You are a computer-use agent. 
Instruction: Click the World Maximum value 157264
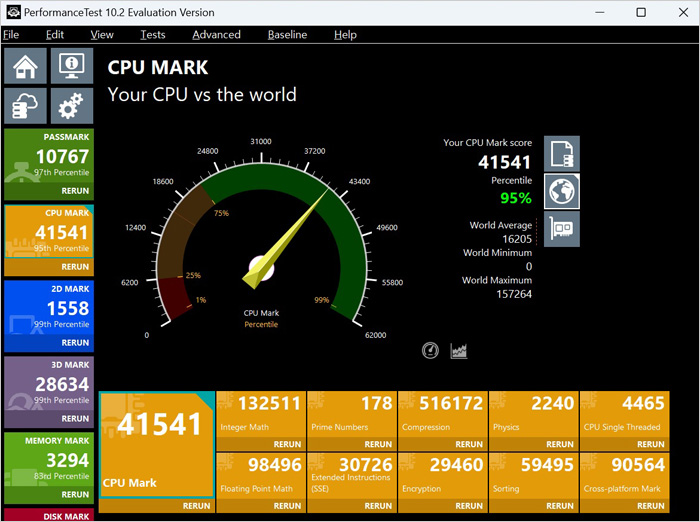[514, 294]
